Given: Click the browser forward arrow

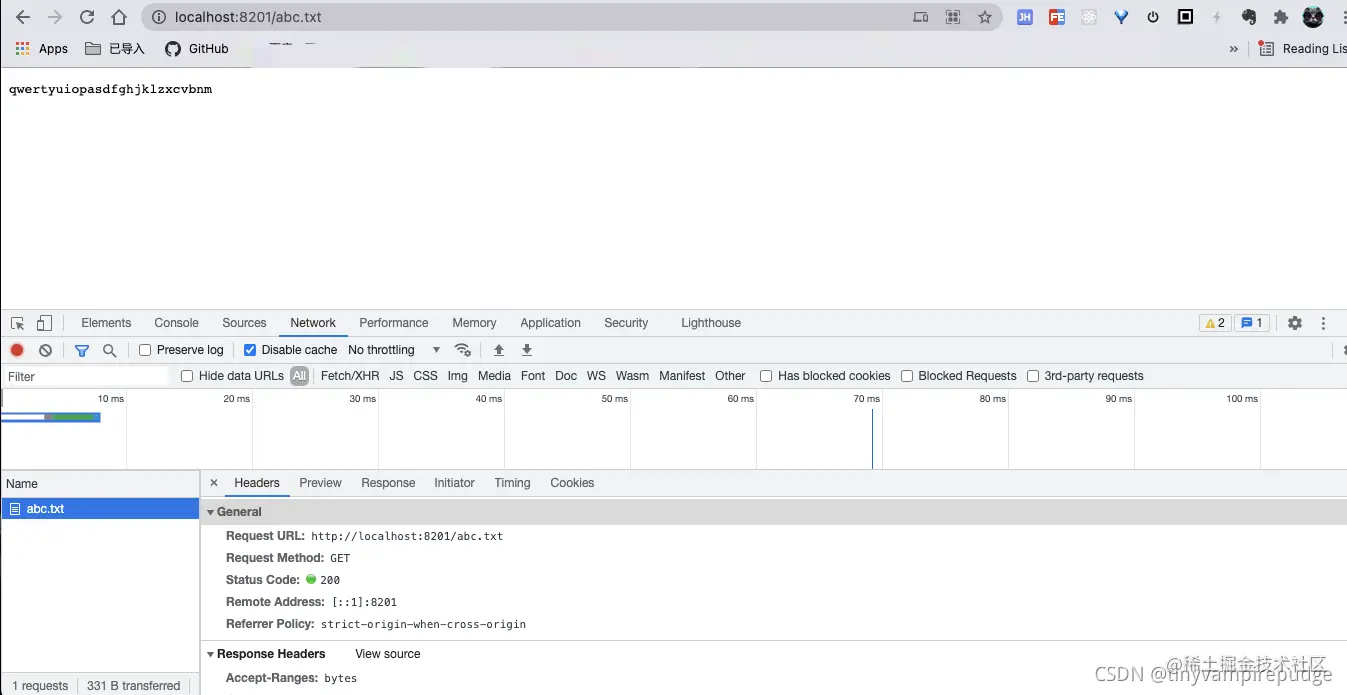Looking at the screenshot, I should pos(55,17).
